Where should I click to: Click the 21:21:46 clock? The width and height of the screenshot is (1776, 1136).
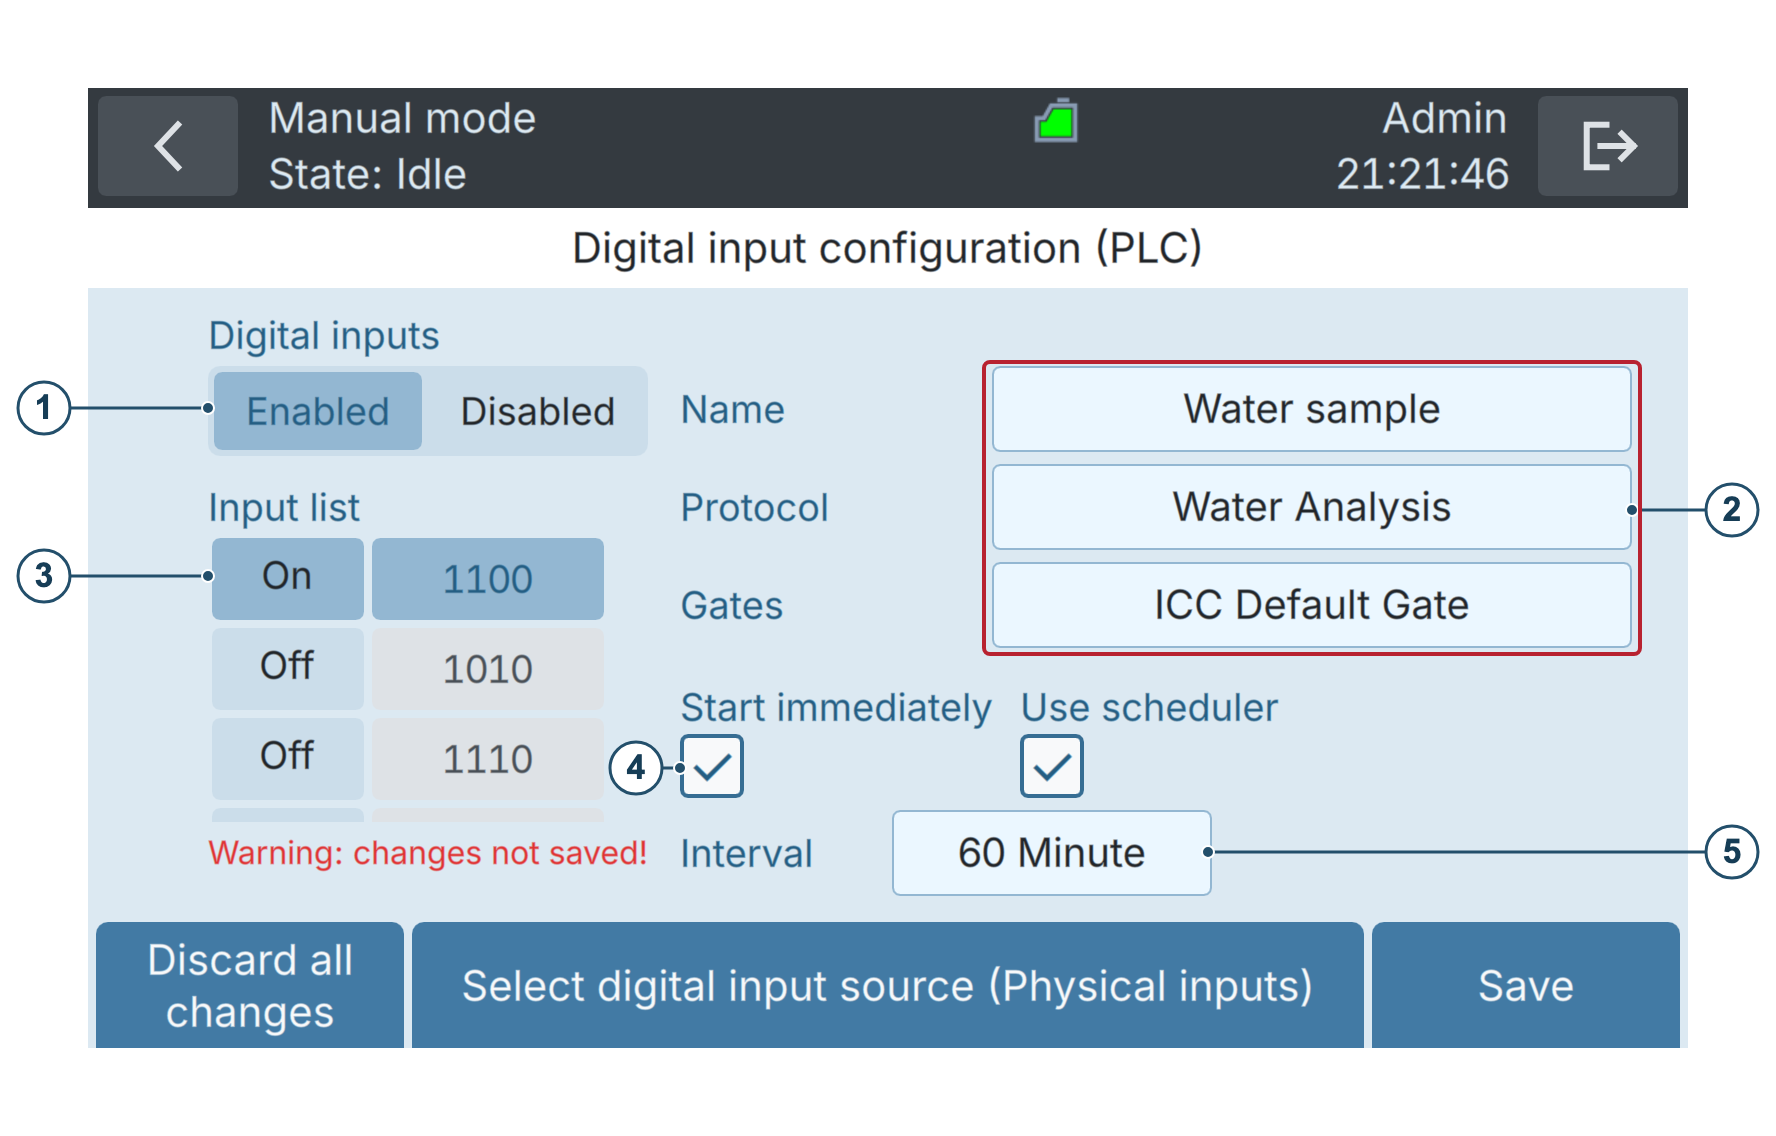[1422, 174]
